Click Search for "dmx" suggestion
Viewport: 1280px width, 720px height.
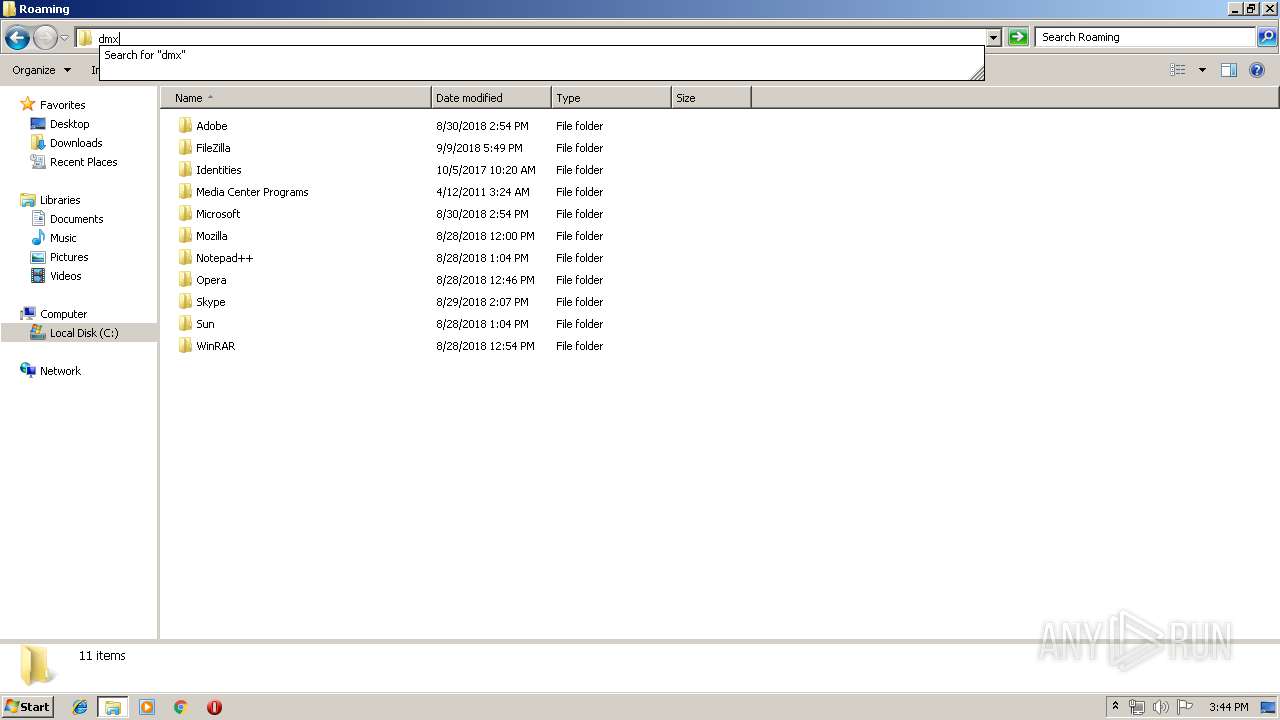click(x=145, y=55)
